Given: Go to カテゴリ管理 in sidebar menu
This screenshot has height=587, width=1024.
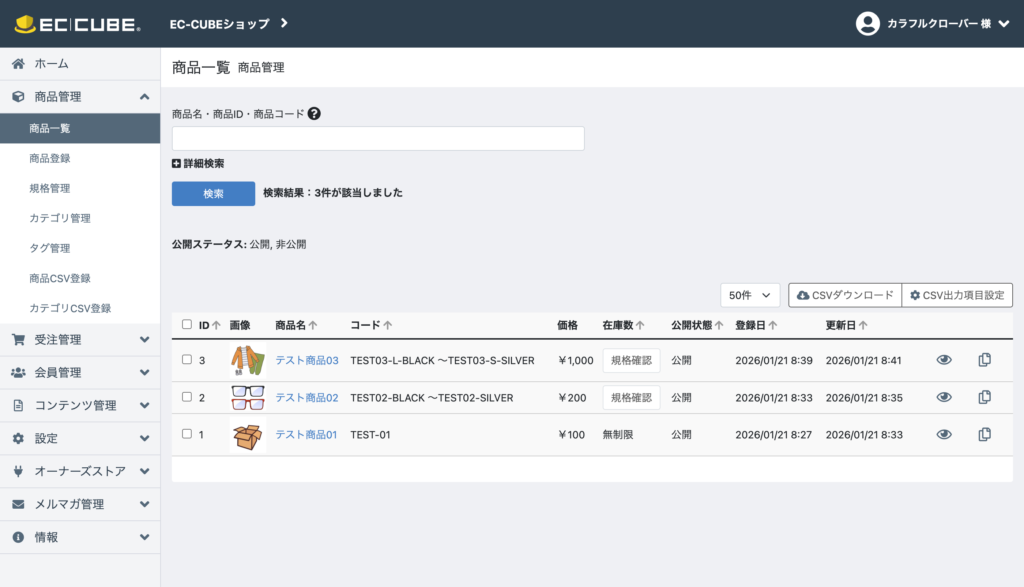Looking at the screenshot, I should (x=60, y=218).
